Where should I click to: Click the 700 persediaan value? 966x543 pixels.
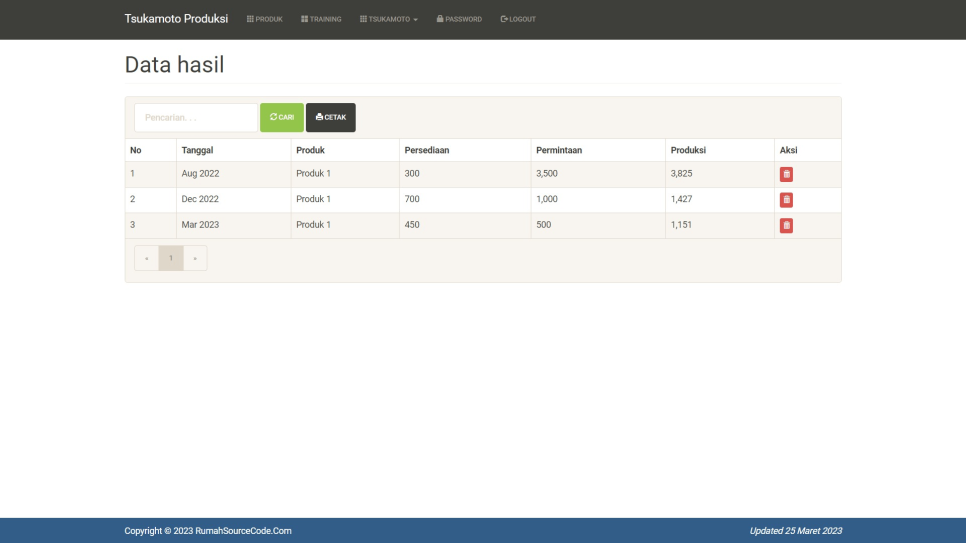coord(412,199)
